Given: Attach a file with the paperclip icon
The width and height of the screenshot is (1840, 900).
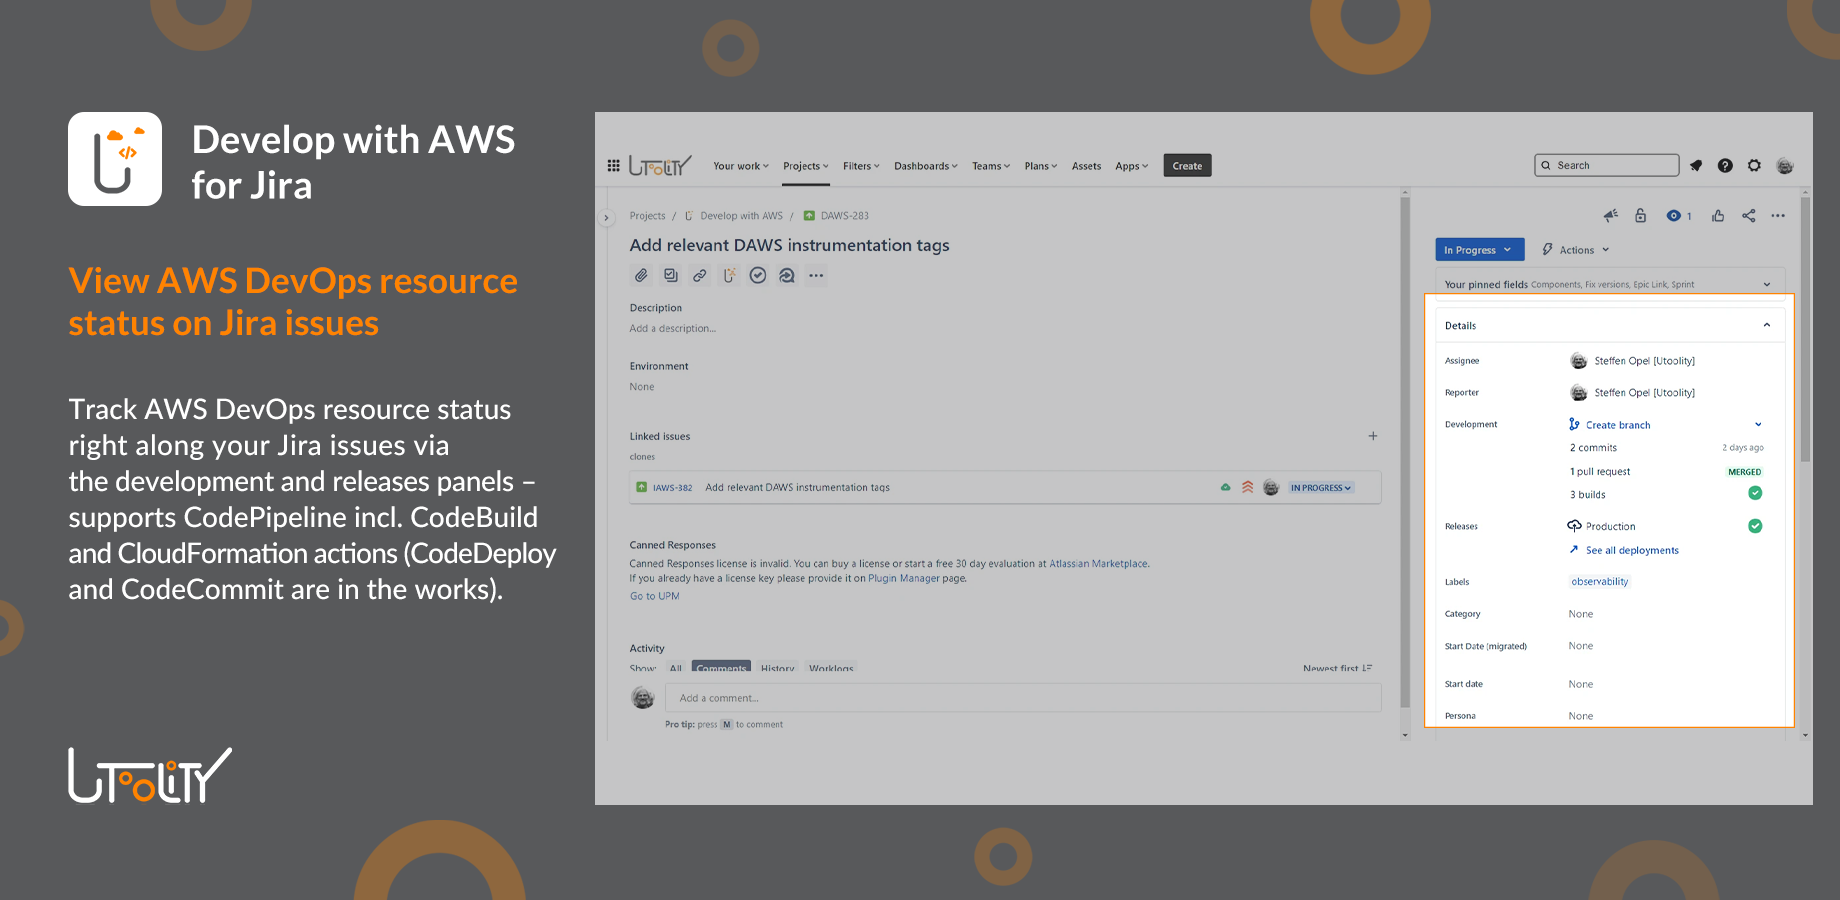Looking at the screenshot, I should coord(642,276).
